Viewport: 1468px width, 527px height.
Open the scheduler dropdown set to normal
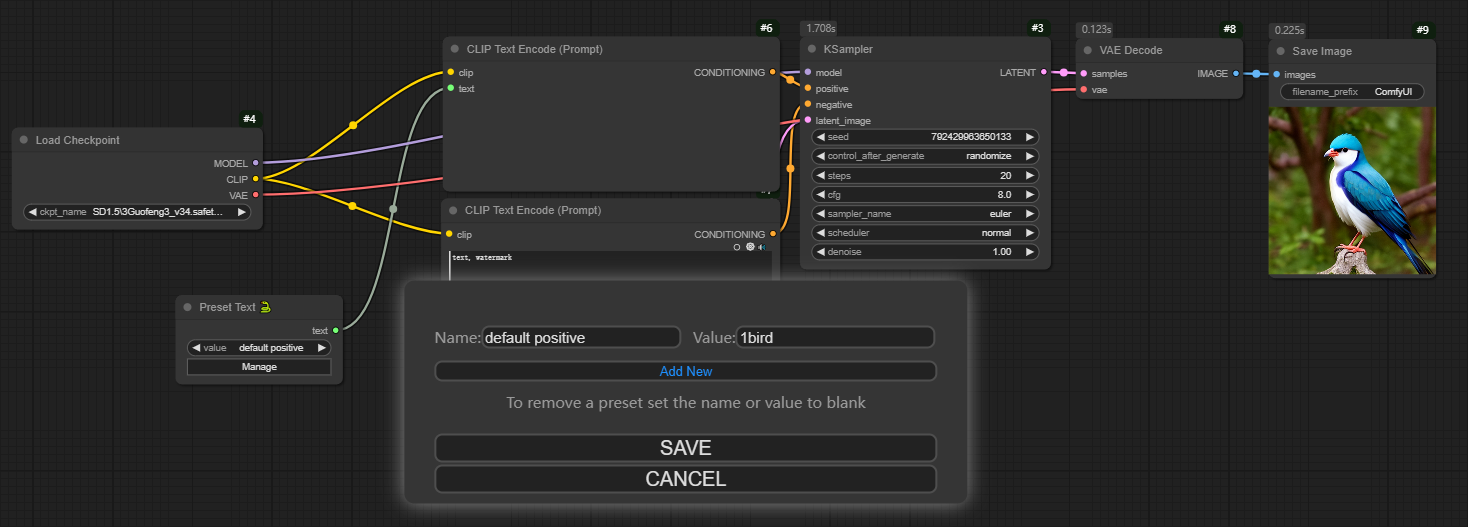pyautogui.click(x=925, y=233)
